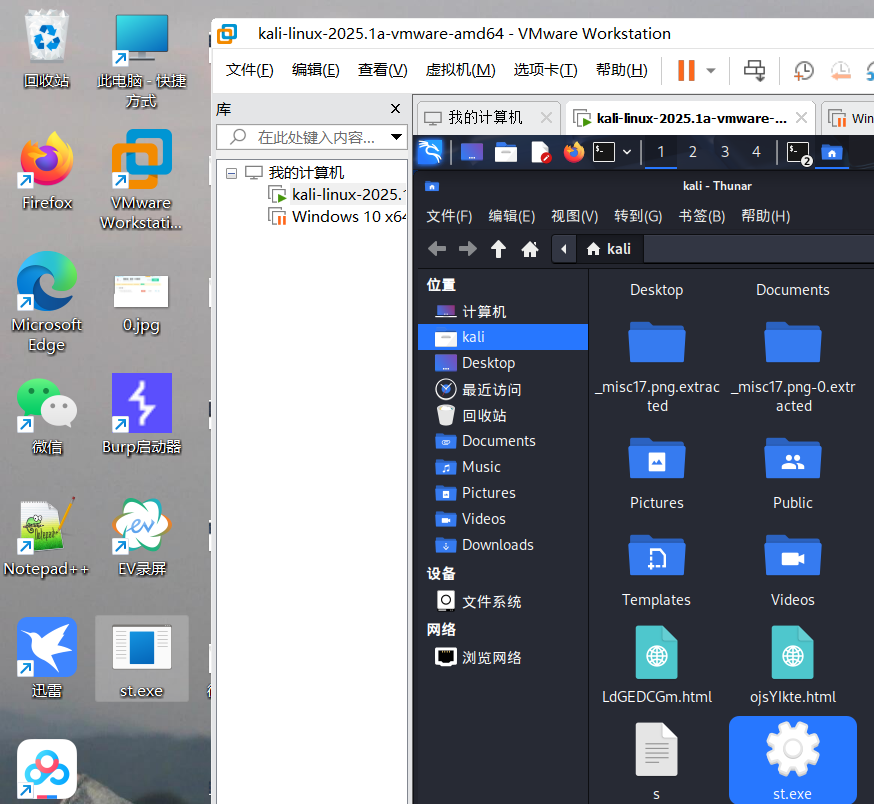
Task: Open VMware 查看(V) menu
Action: 382,70
